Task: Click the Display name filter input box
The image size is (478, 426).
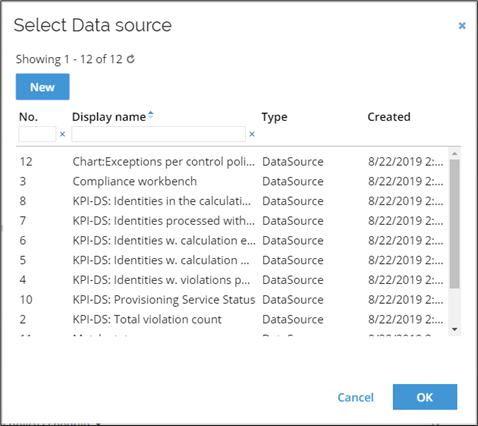Action: click(159, 134)
